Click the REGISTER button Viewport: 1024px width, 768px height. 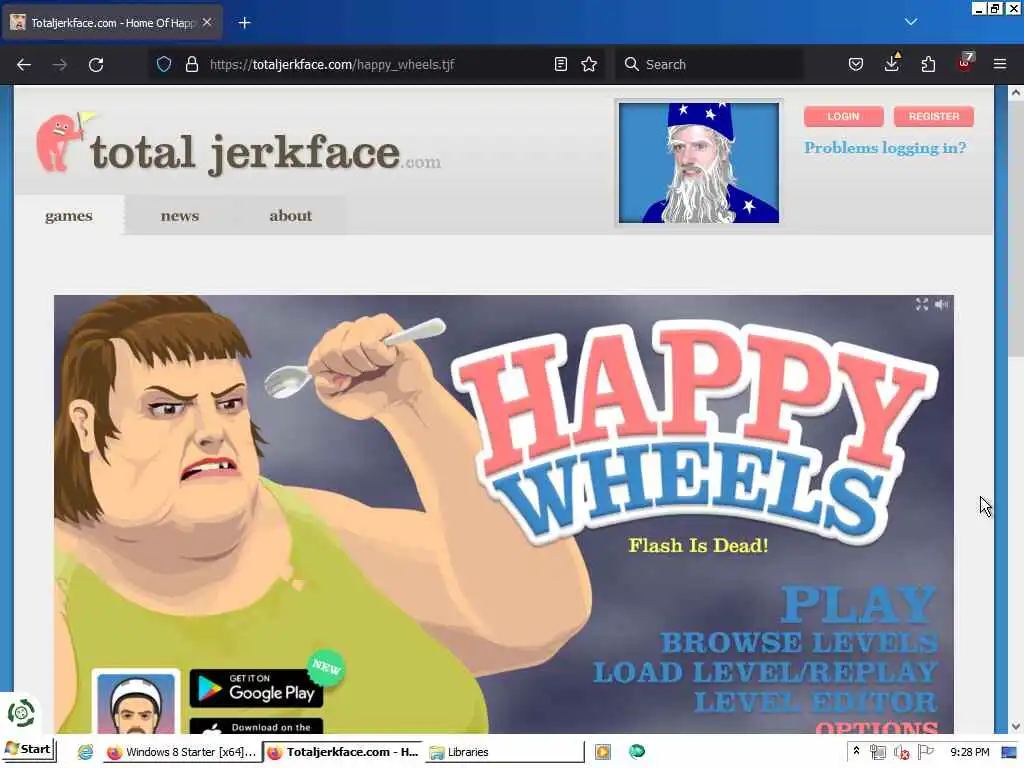[934, 116]
